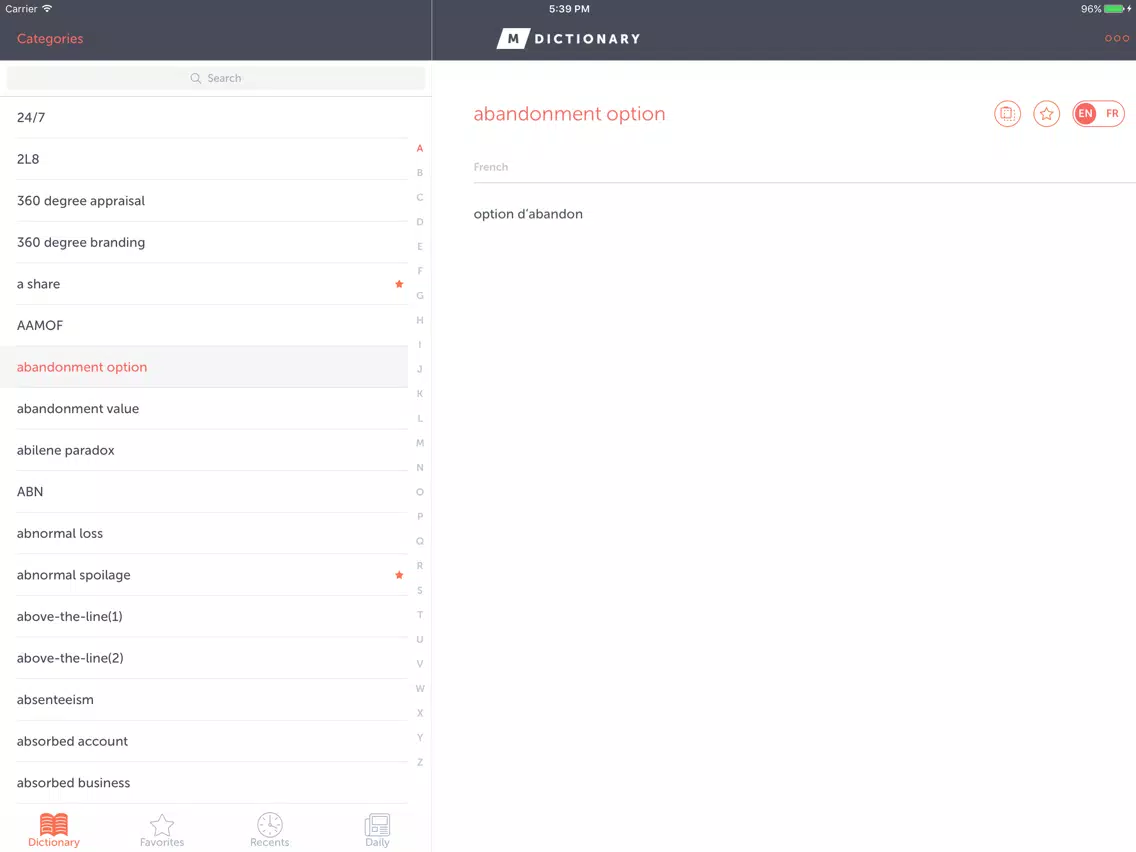The height and width of the screenshot is (852, 1136).
Task: Jump to letter W in index
Action: pyautogui.click(x=419, y=688)
